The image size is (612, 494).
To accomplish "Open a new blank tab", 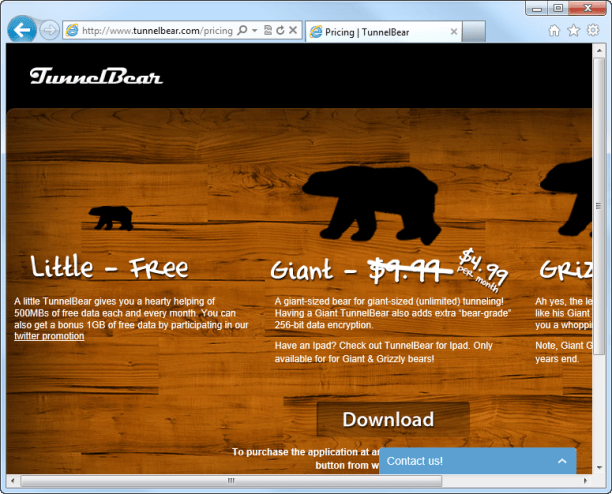I will pyautogui.click(x=474, y=32).
